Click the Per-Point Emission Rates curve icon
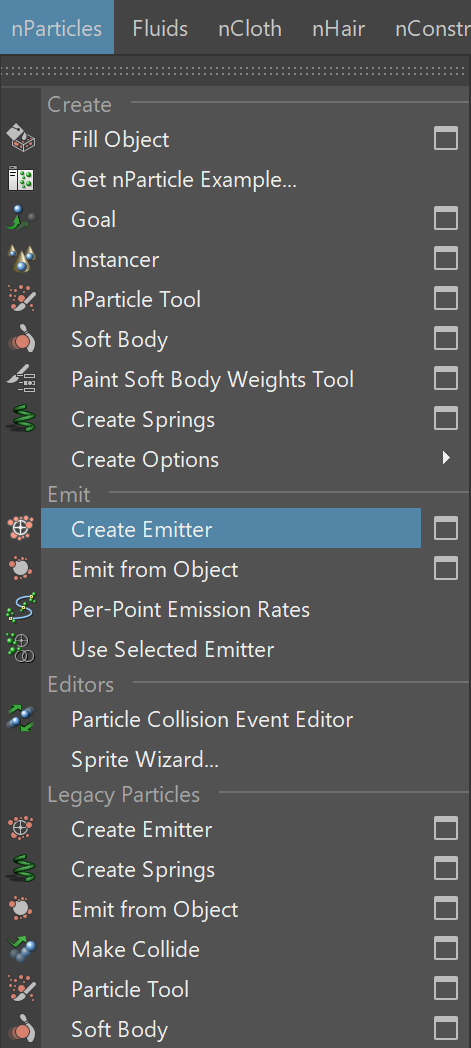 tap(21, 610)
